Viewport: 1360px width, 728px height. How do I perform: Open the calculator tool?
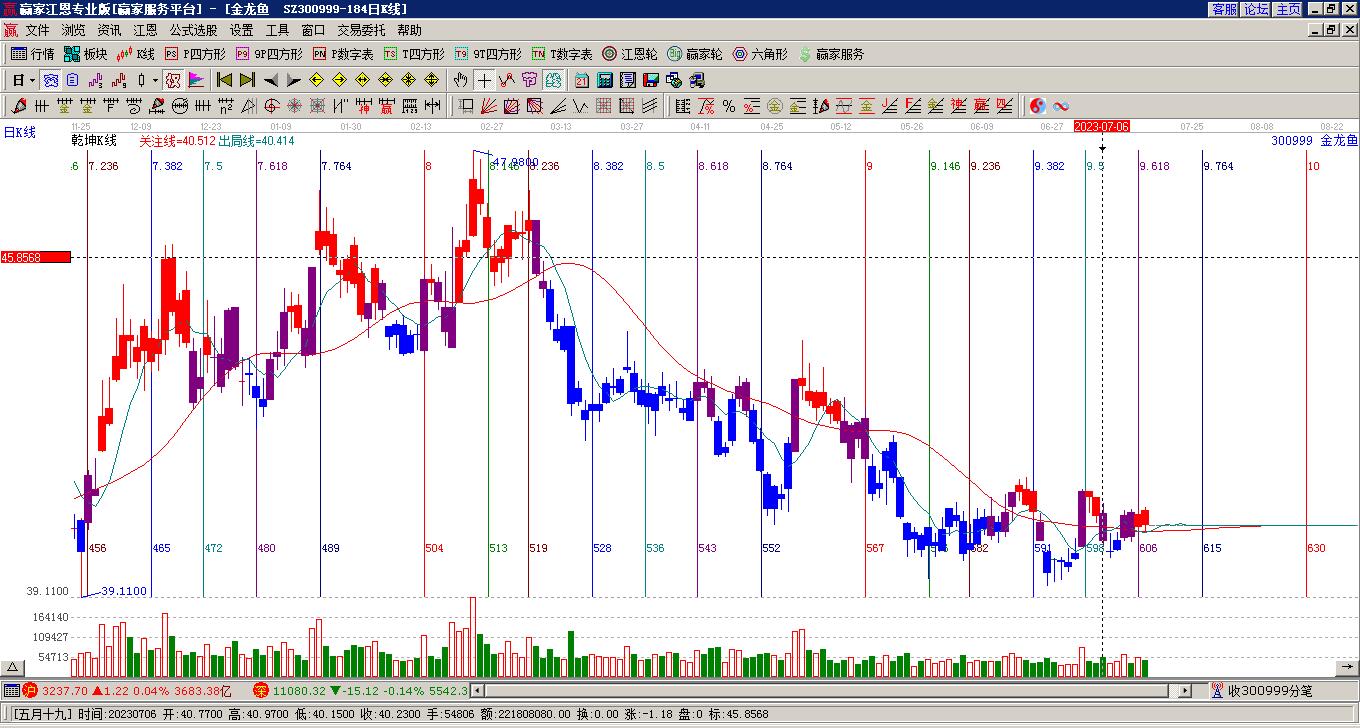coord(605,80)
